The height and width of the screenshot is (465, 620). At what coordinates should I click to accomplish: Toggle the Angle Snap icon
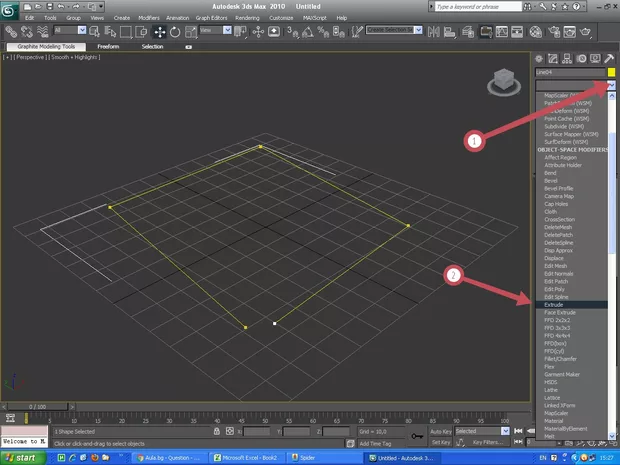click(308, 32)
